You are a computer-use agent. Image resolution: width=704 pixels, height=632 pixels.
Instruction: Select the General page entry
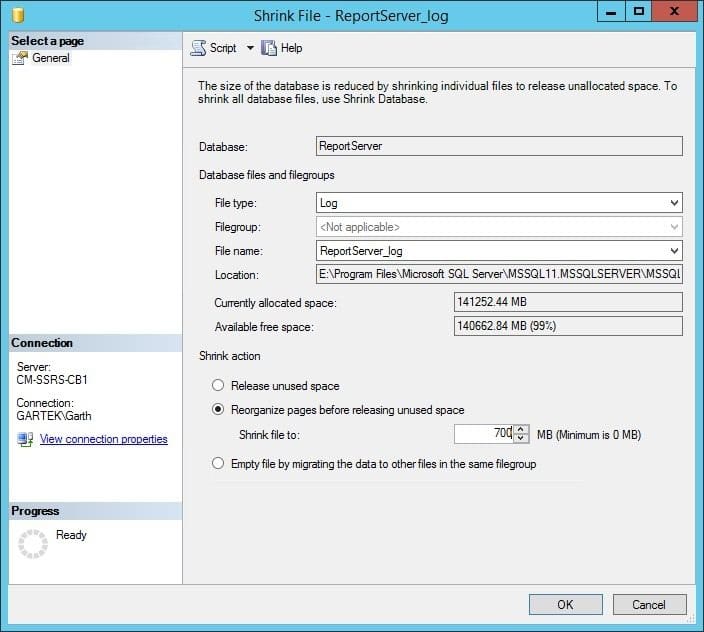tap(51, 58)
